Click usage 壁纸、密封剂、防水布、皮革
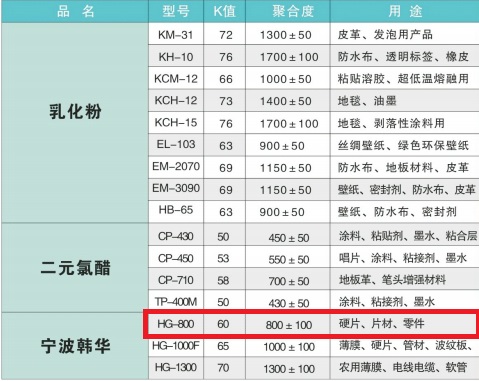Image resolution: width=479 pixels, height=381 pixels. coord(406,190)
